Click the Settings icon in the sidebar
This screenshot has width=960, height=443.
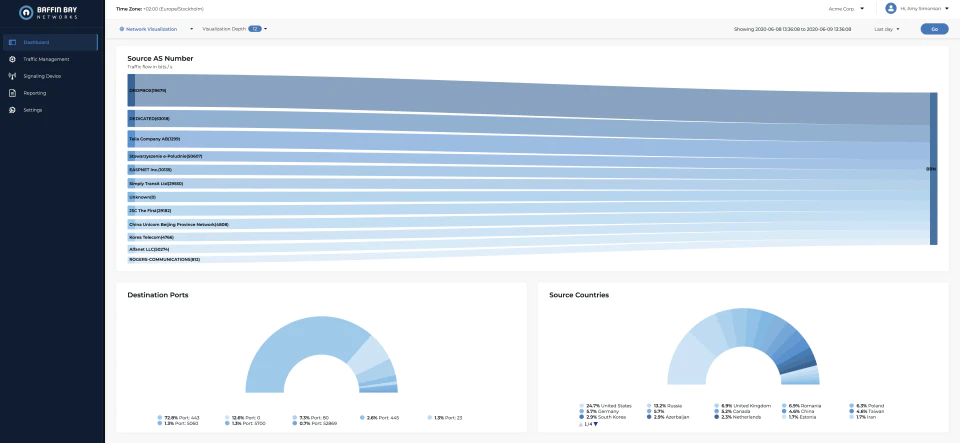[12, 110]
